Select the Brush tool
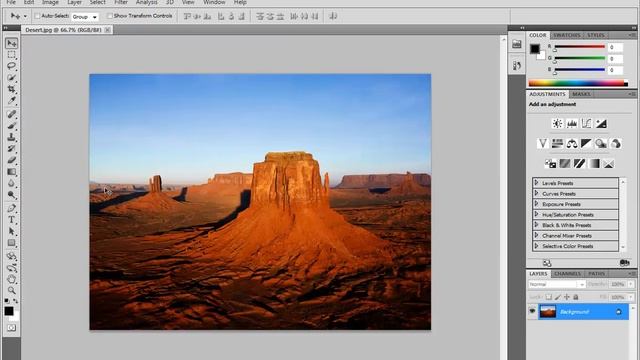Screen dimensions: 640x360 point(11,126)
